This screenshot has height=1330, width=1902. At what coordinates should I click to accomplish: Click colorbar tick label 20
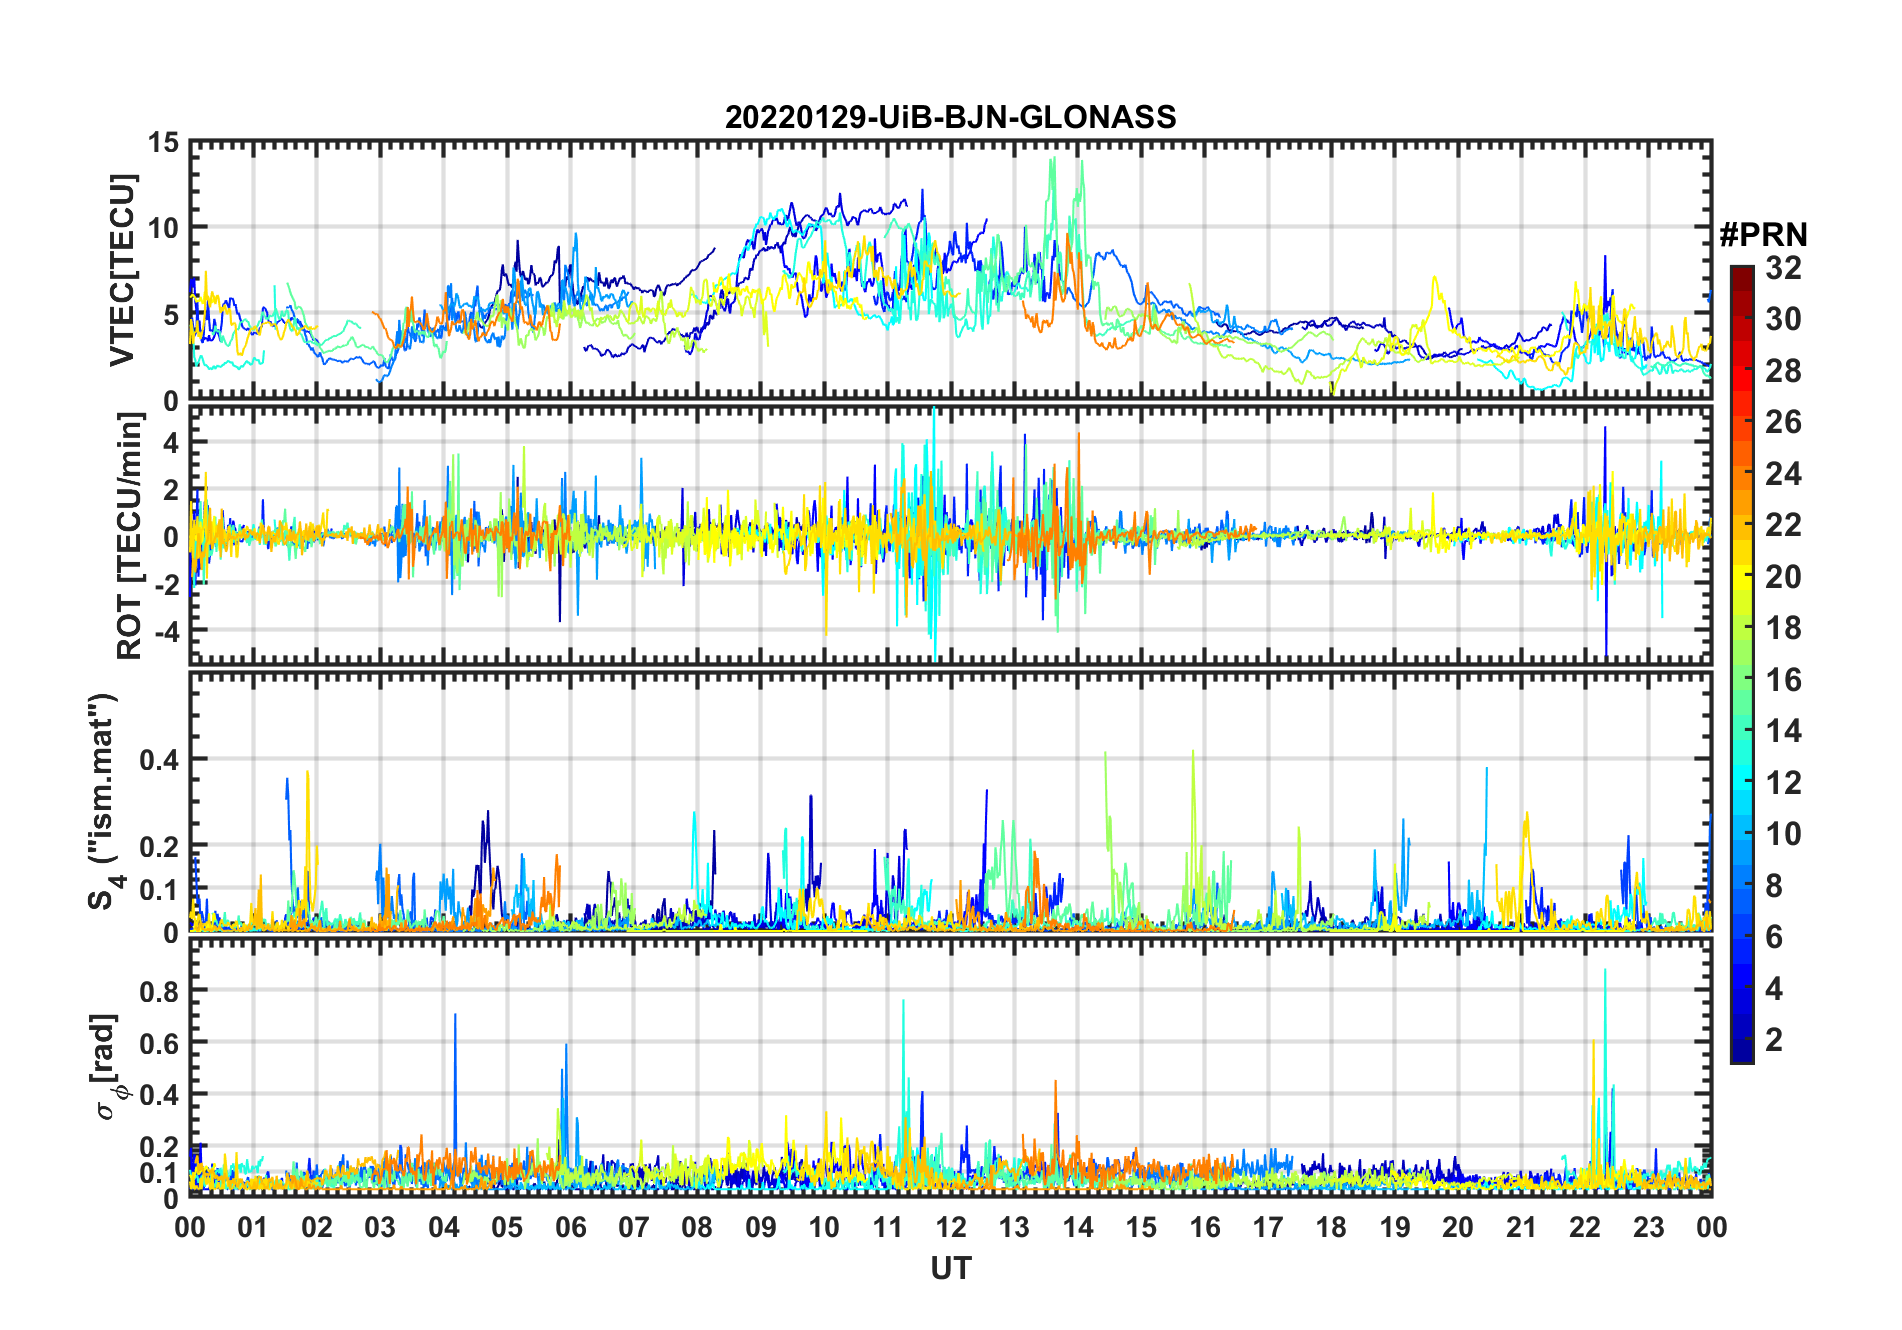click(x=1783, y=576)
